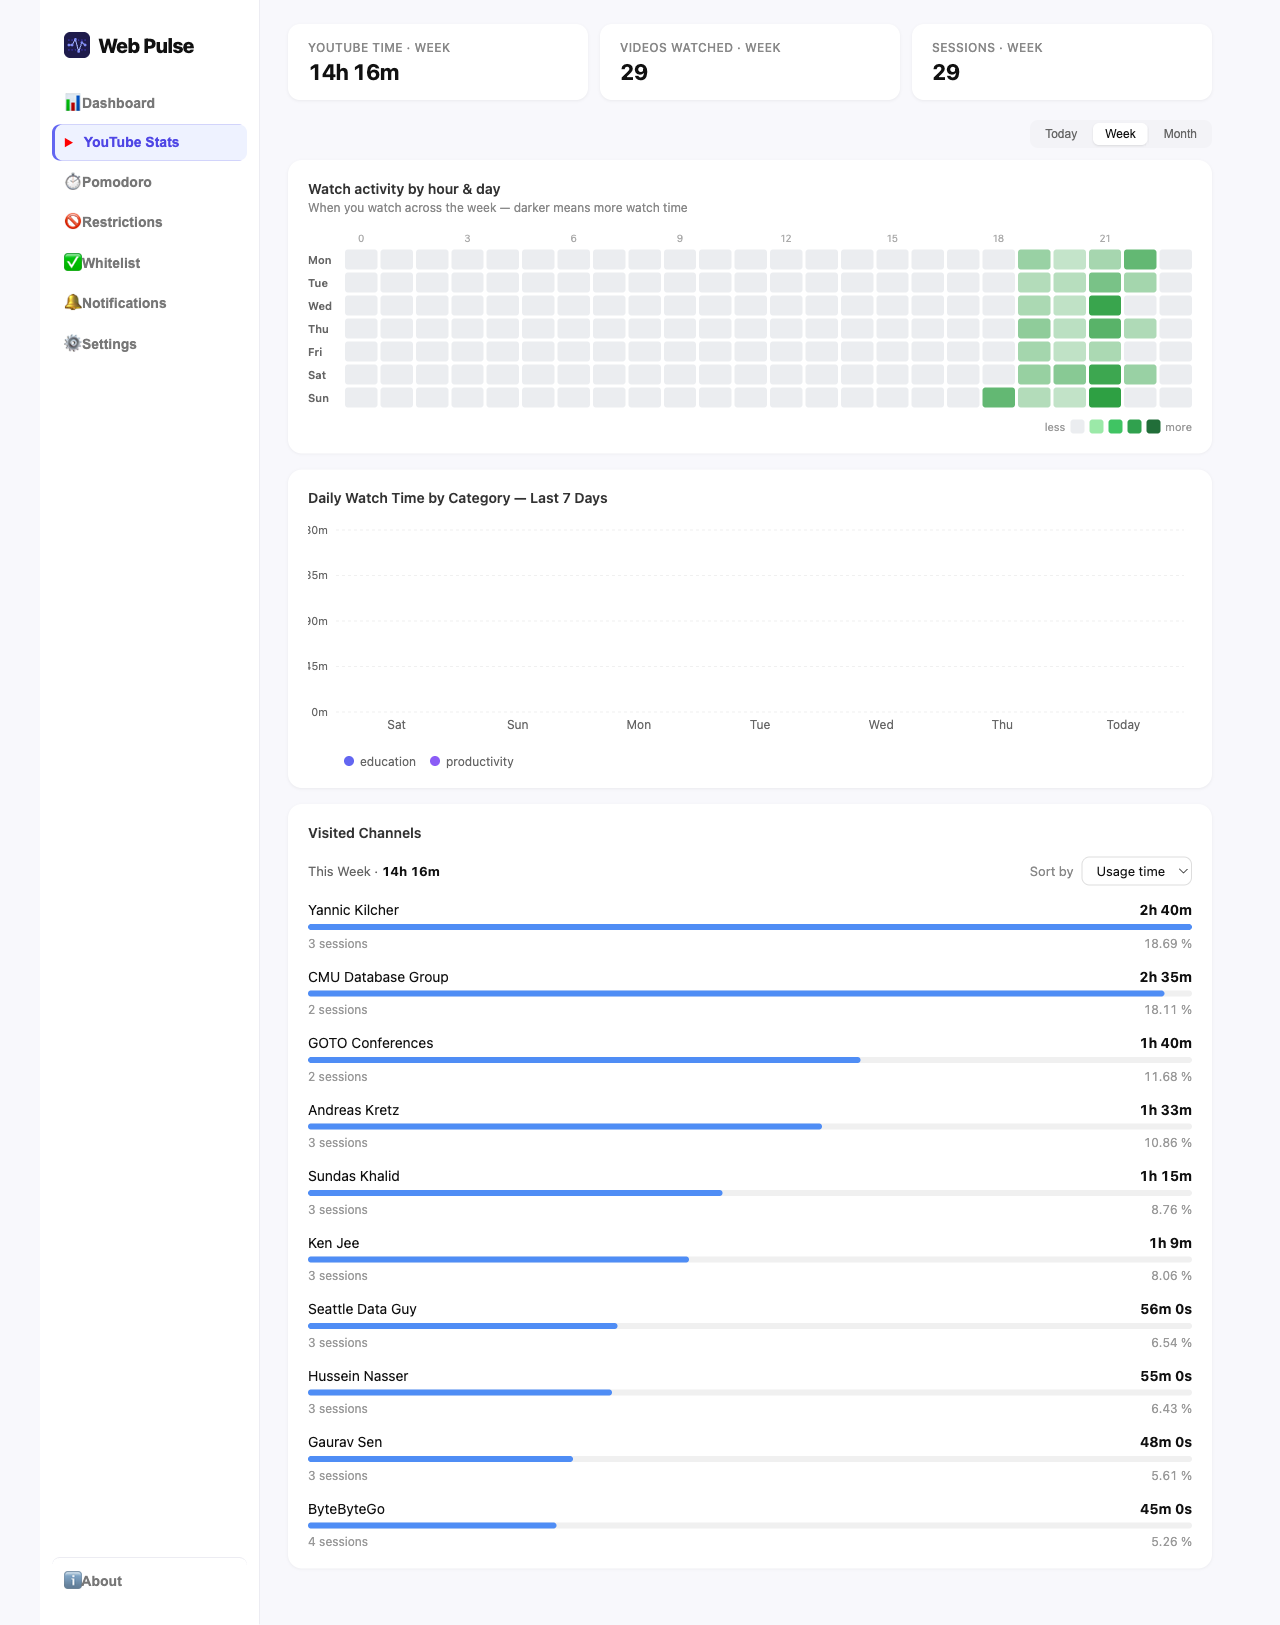This screenshot has height=1625, width=1280.
Task: Open the Dashboard menu item
Action: click(149, 103)
